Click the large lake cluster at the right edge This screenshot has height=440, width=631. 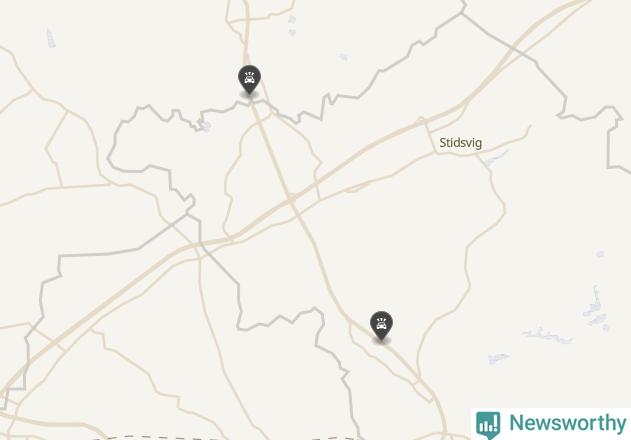(x=595, y=308)
